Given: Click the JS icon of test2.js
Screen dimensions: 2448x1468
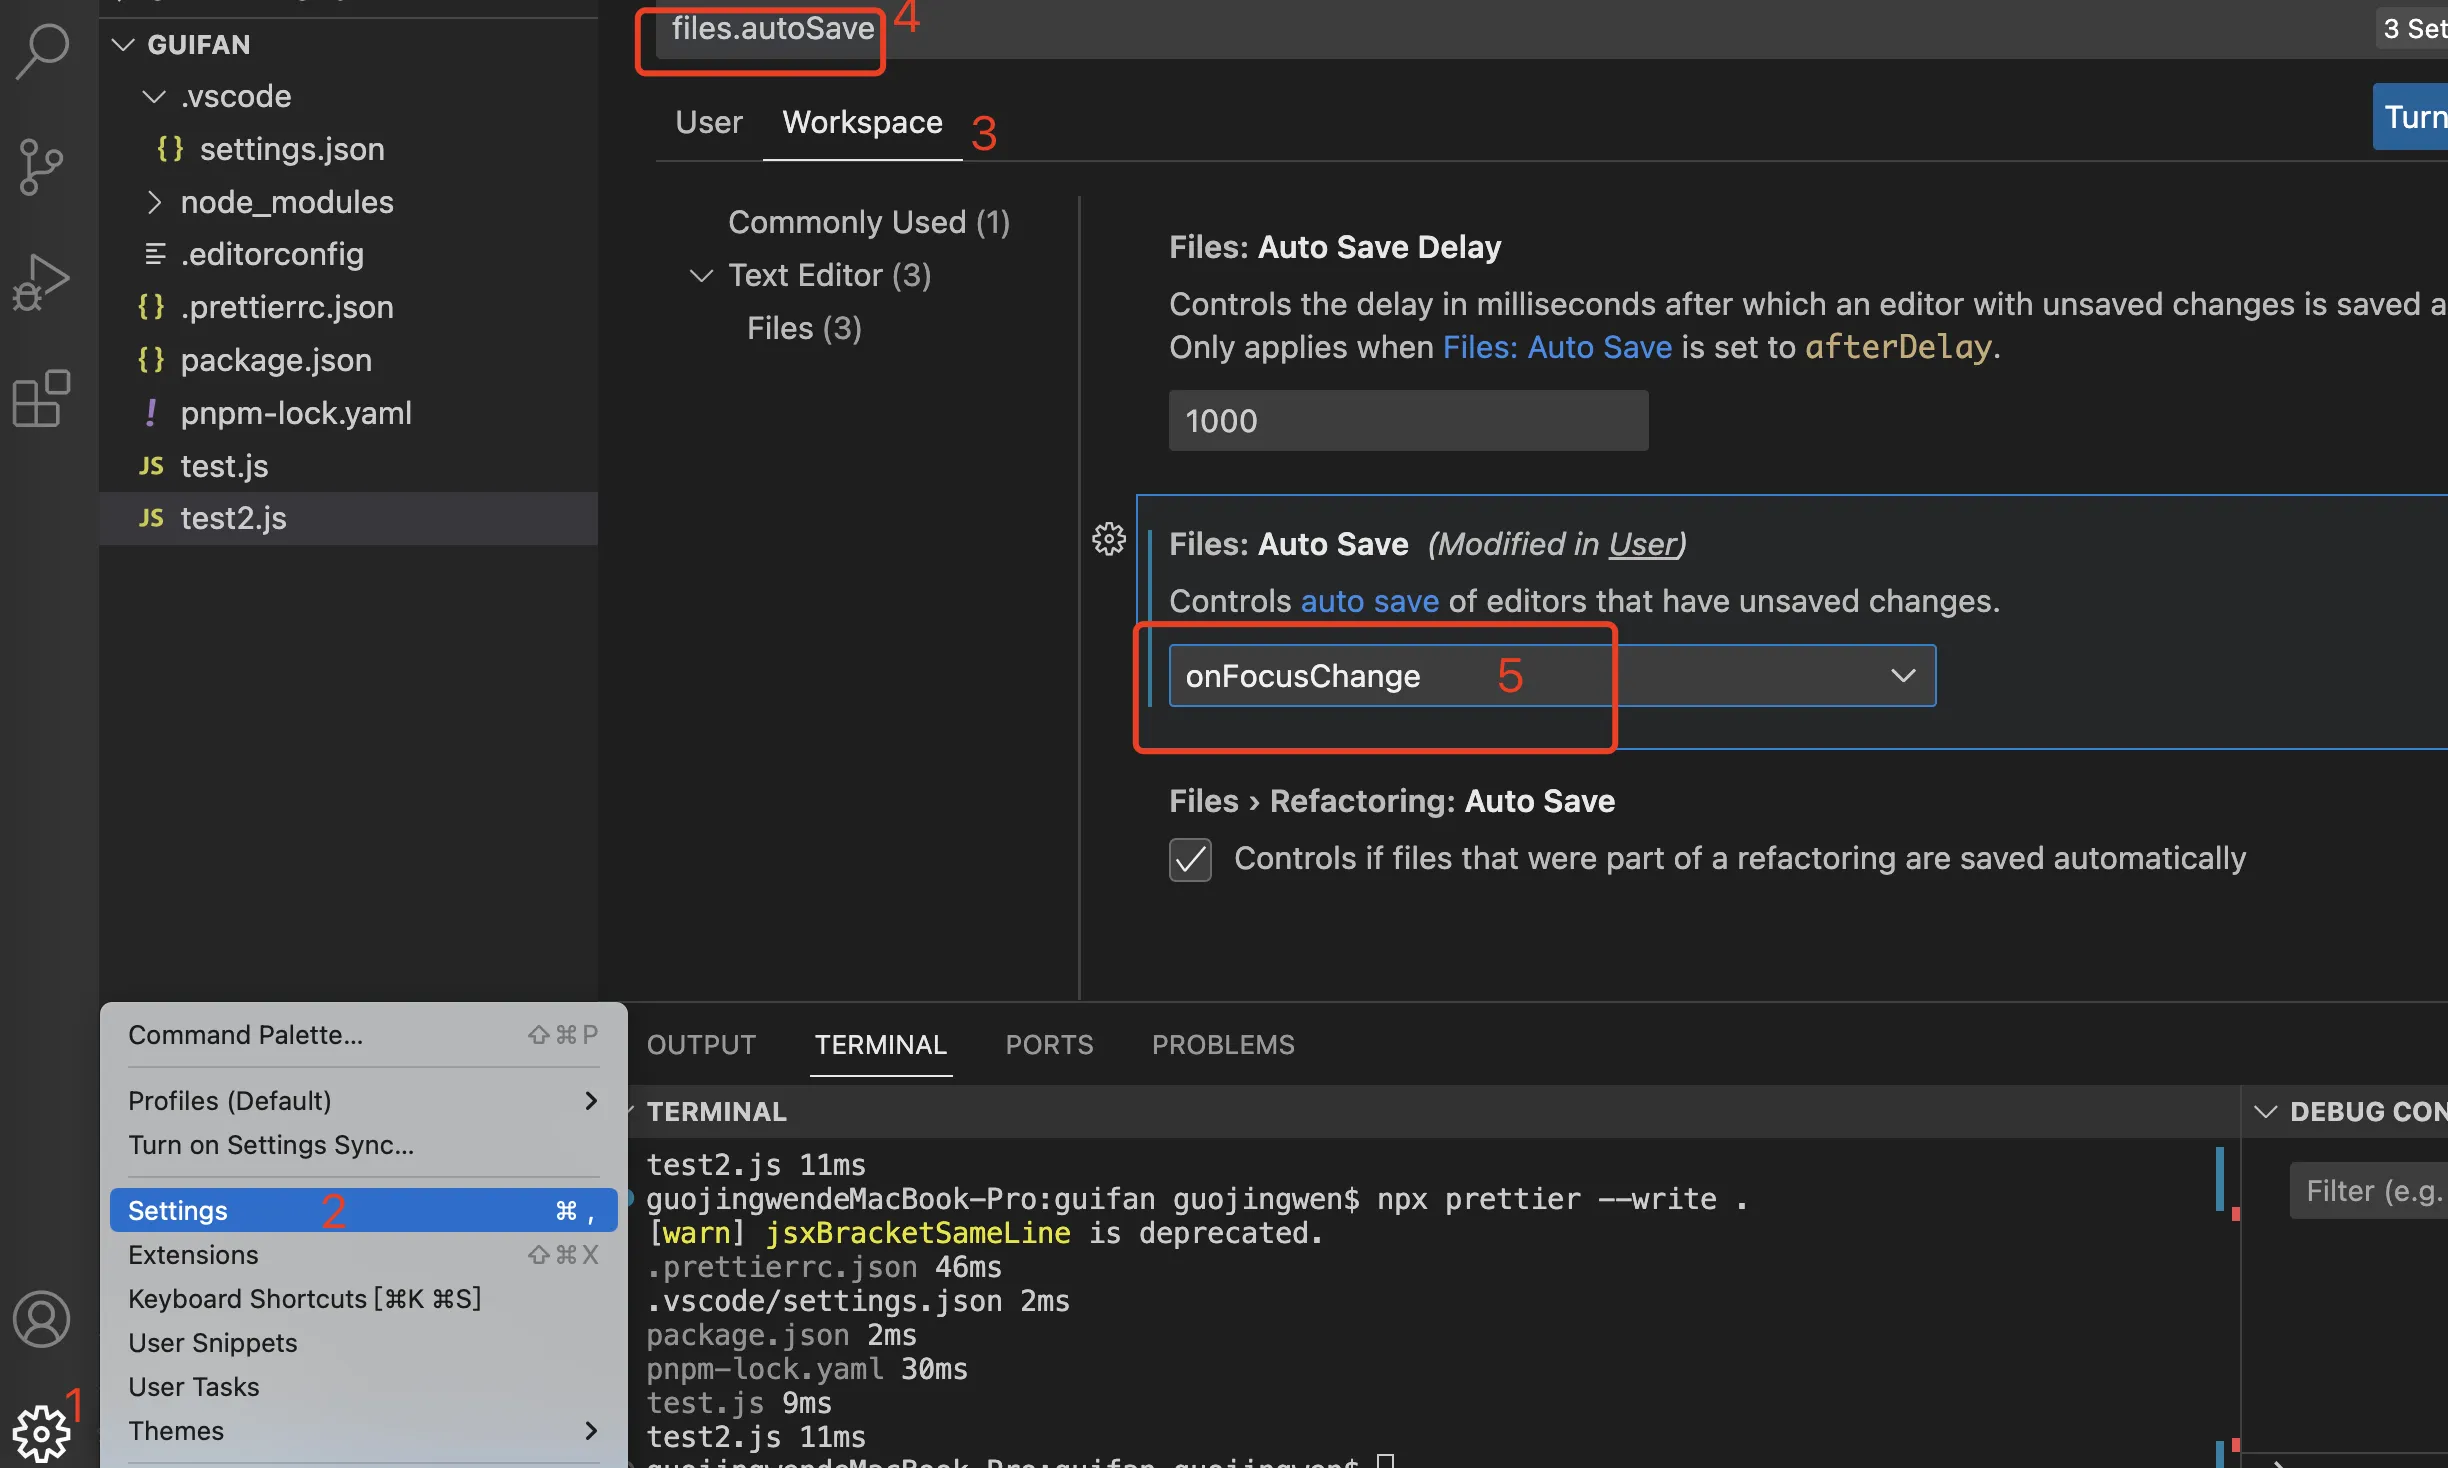Looking at the screenshot, I should click(151, 518).
